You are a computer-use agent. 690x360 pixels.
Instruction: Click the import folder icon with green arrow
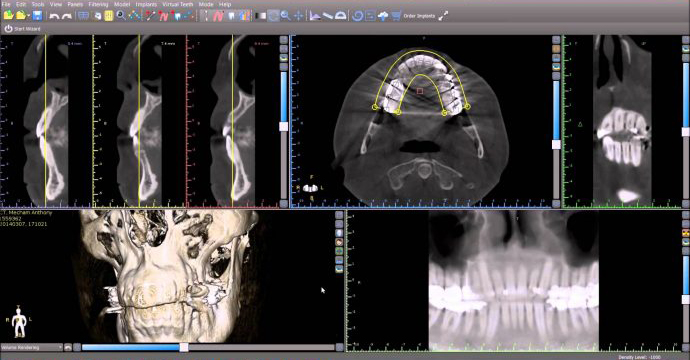click(x=8, y=16)
